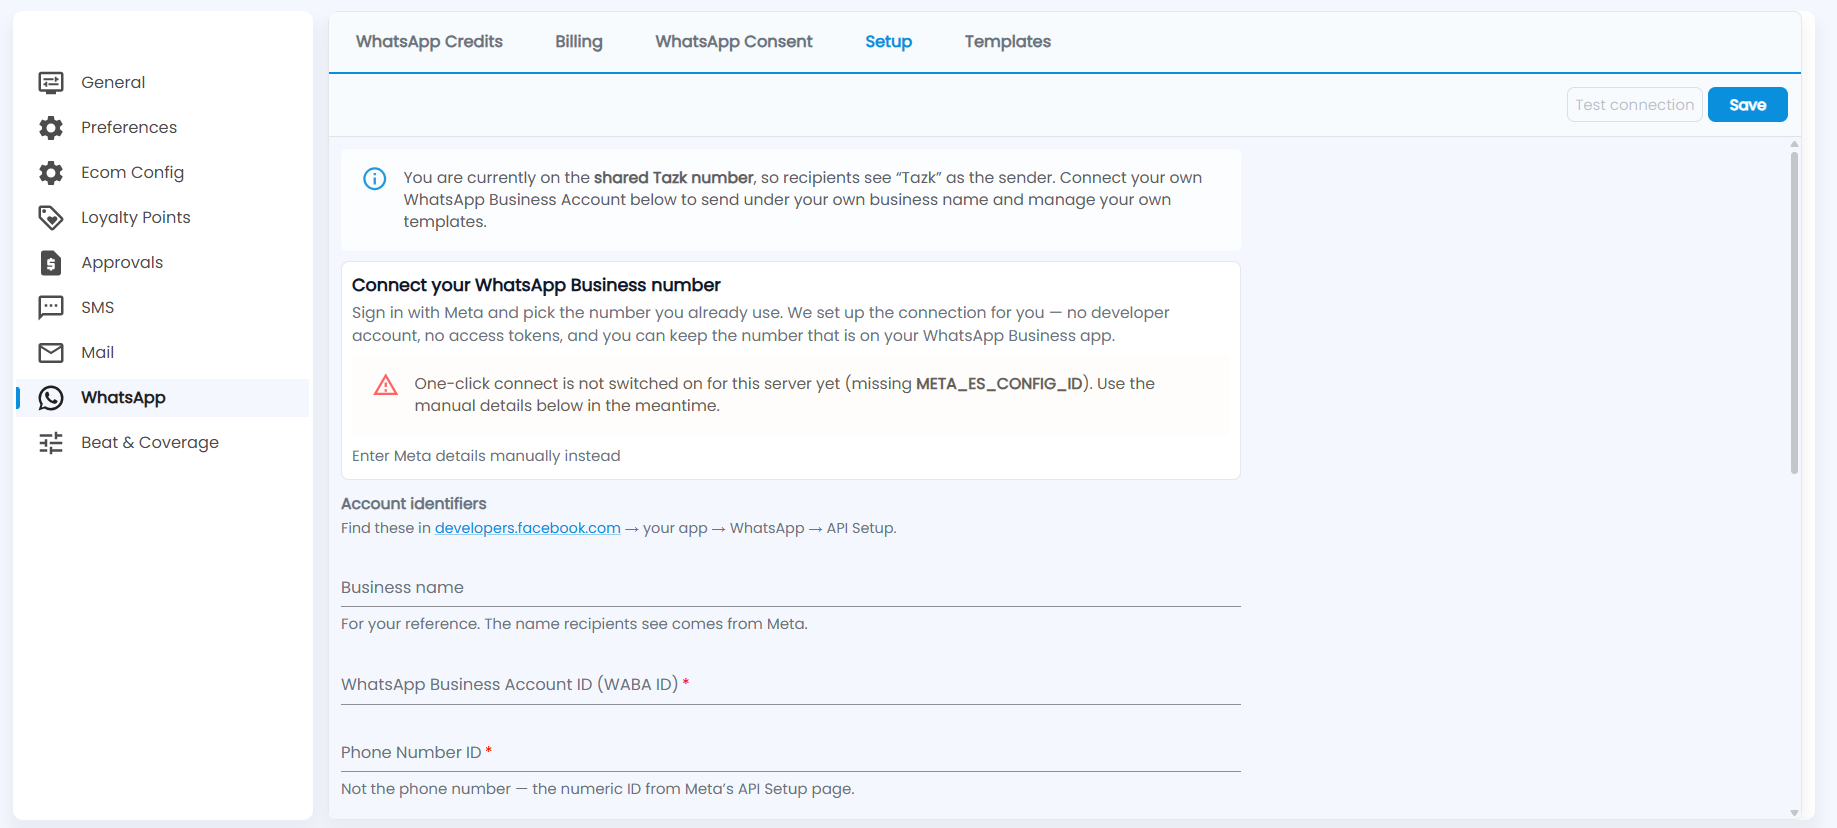Click the Phone Number ID field
Viewport: 1837px width, 828px height.
[x=791, y=753]
